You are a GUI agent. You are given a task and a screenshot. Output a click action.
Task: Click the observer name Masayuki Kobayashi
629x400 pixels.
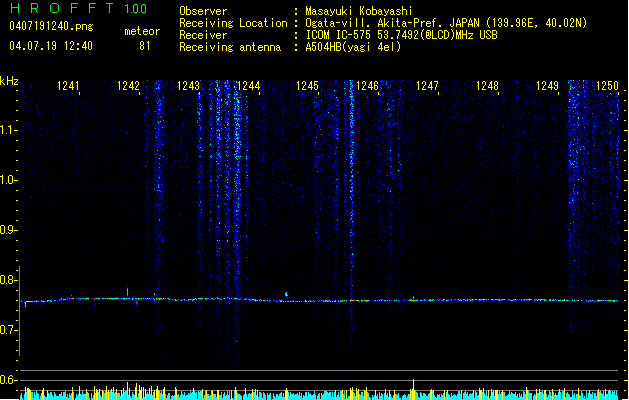[x=359, y=11]
